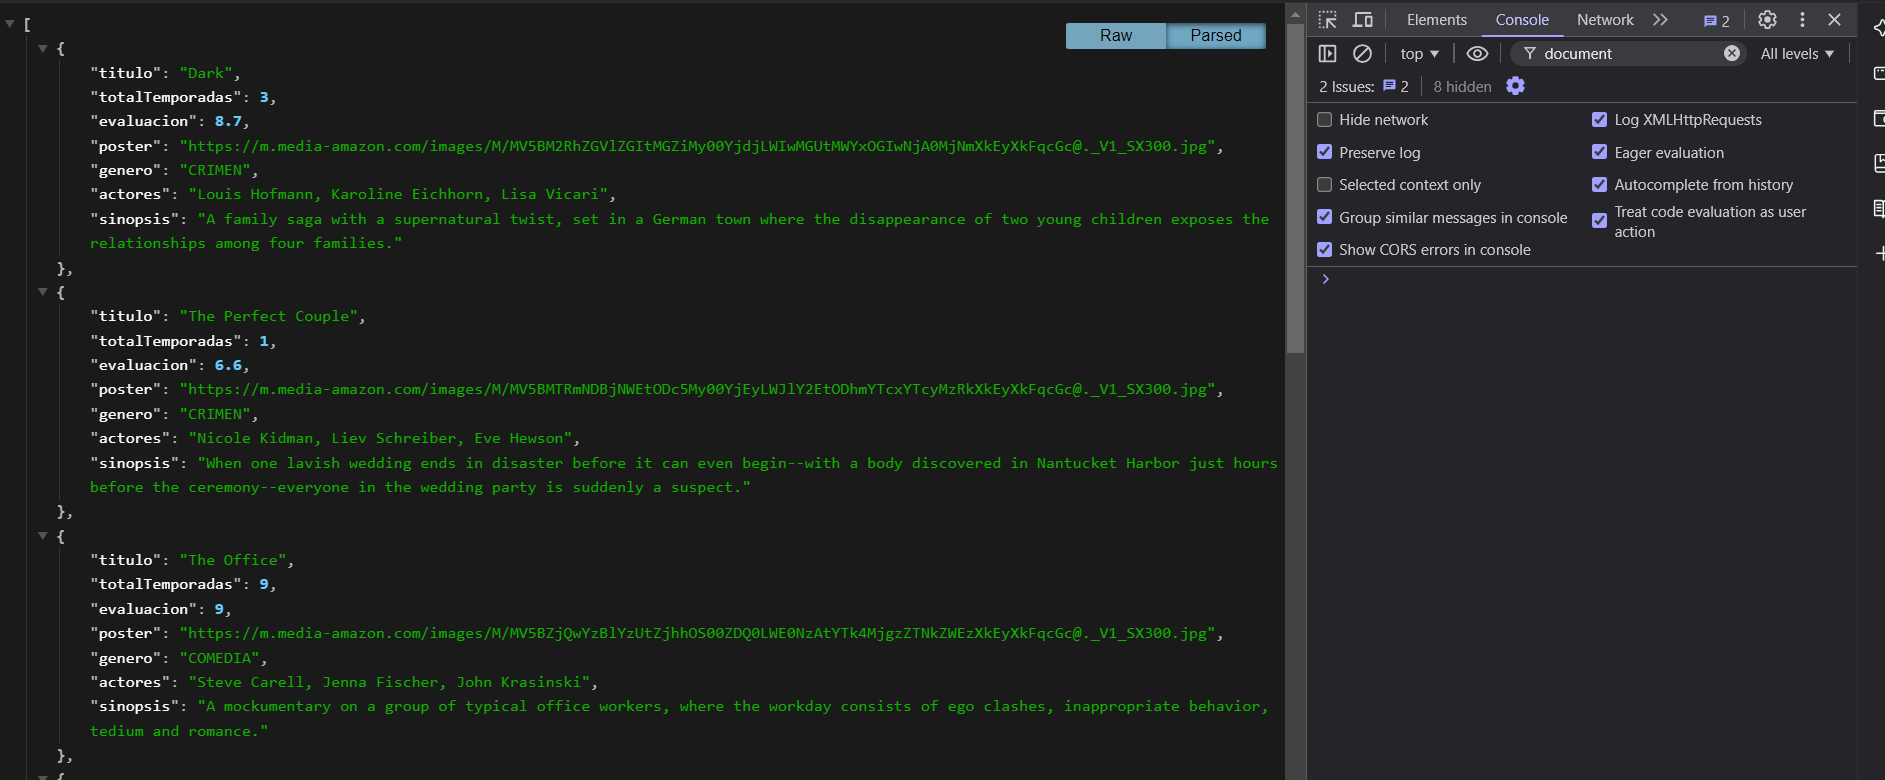Viewport: 1885px width, 780px height.
Task: Disable Autocomplete from history
Action: [1599, 184]
